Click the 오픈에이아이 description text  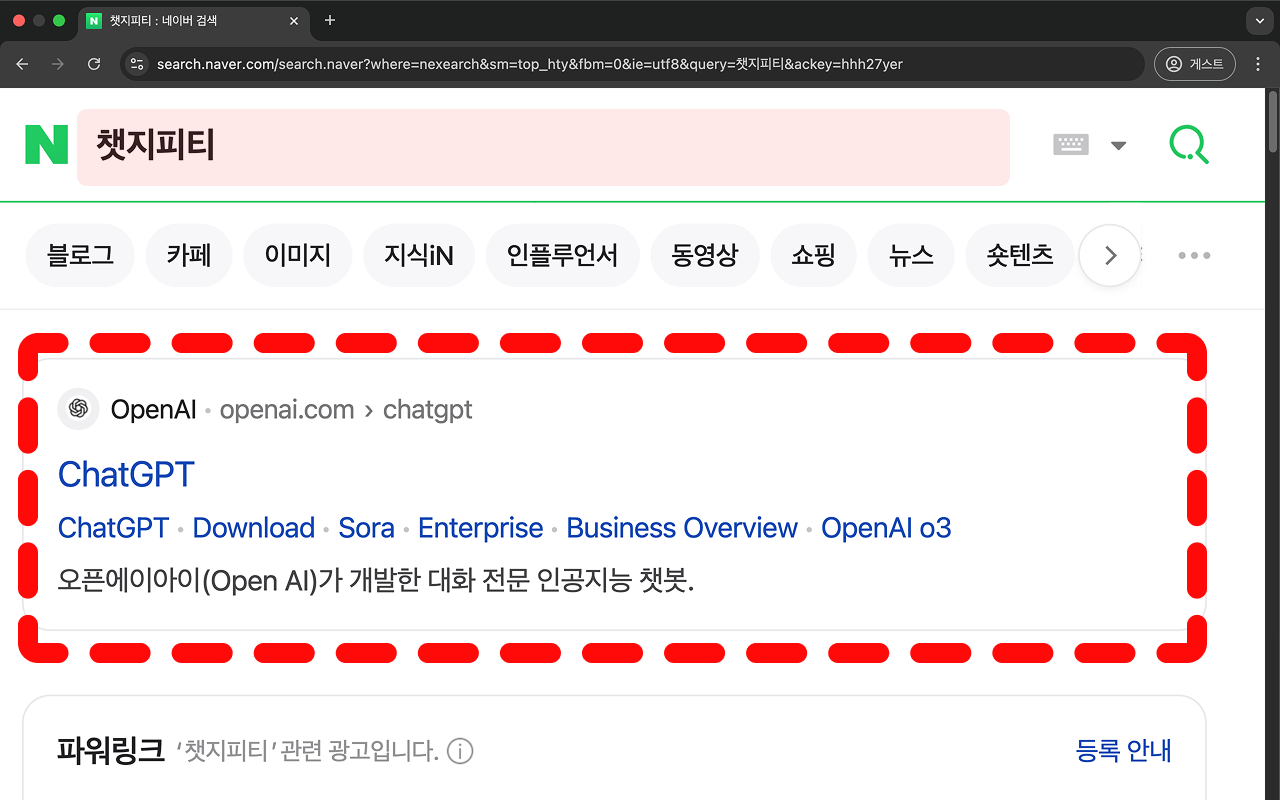click(376, 581)
